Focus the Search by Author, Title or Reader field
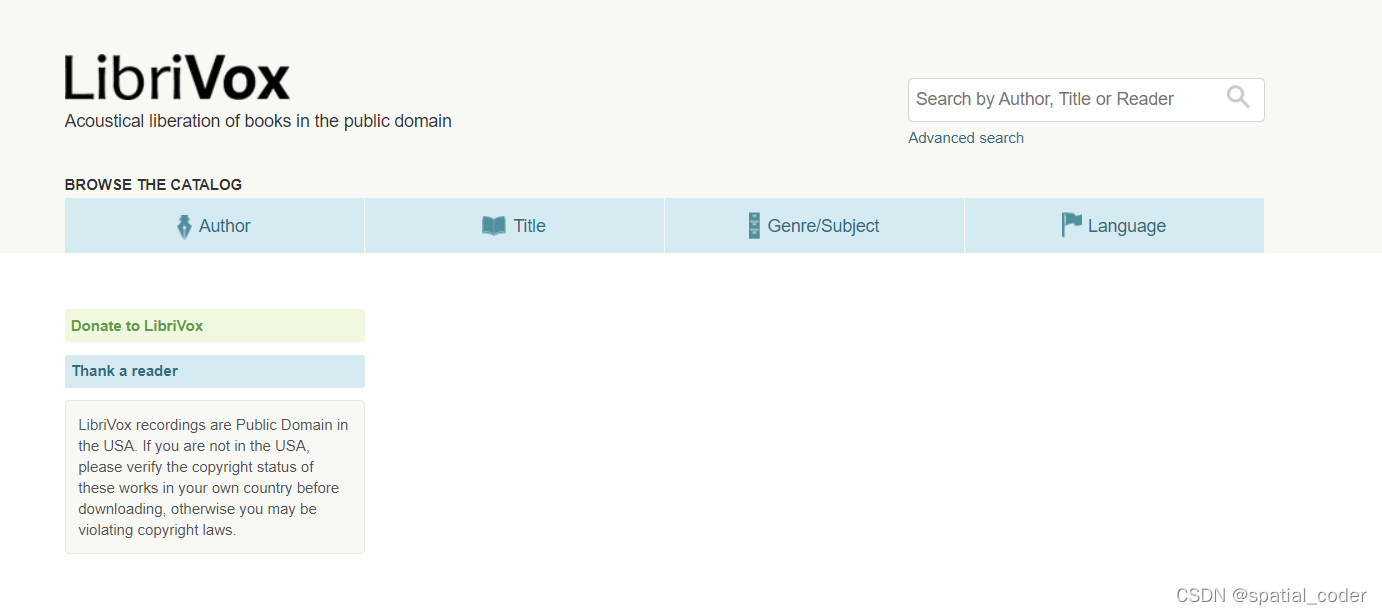 pyautogui.click(x=1086, y=100)
